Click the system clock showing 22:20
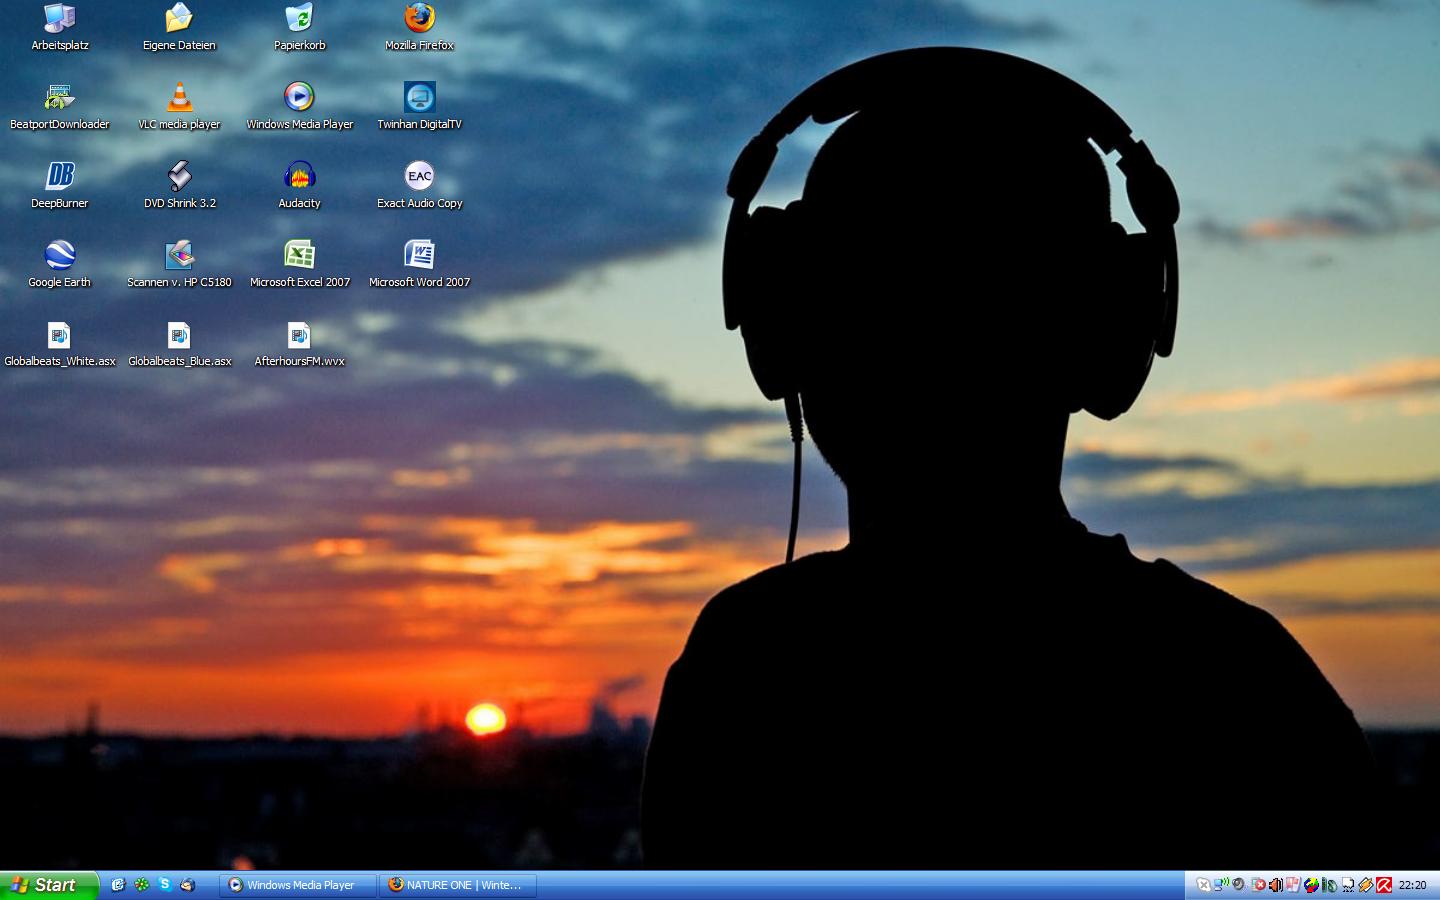Viewport: 1440px width, 900px height. point(1412,885)
